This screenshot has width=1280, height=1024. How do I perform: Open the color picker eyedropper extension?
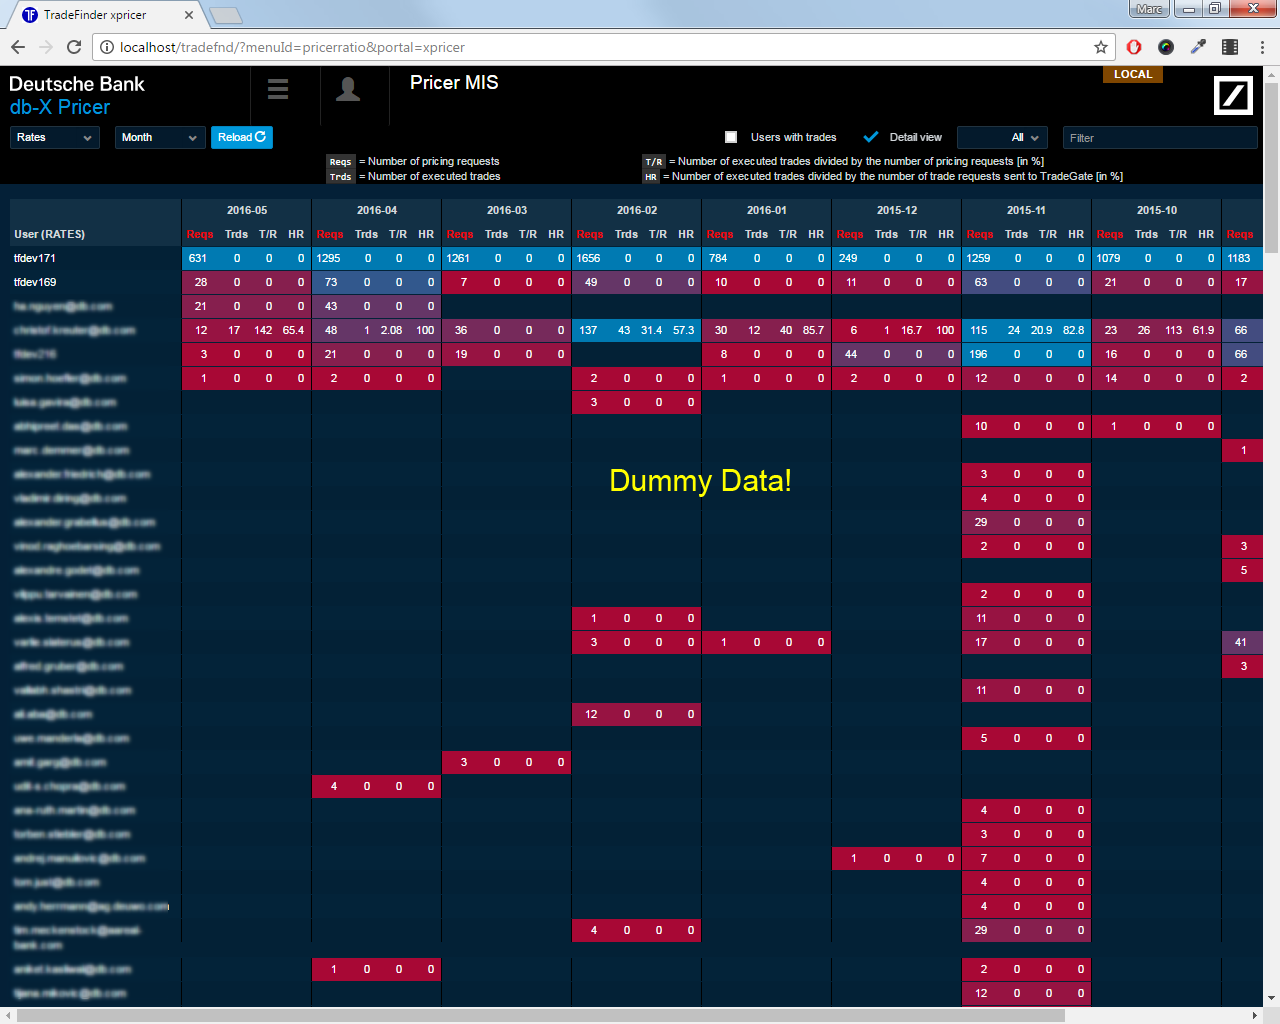coord(1198,47)
